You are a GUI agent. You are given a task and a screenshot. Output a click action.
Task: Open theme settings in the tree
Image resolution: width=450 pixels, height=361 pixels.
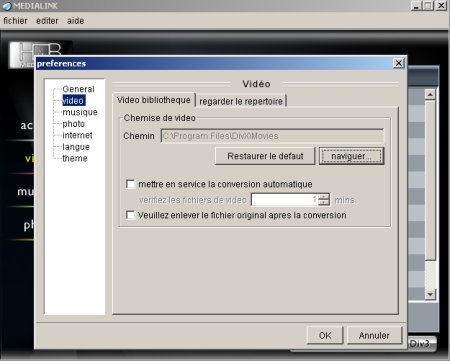(75, 158)
